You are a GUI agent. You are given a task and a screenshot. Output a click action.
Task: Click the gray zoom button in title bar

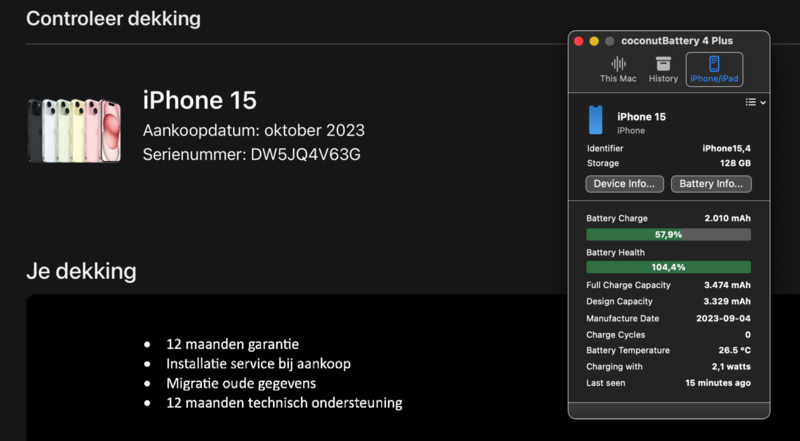pos(609,41)
